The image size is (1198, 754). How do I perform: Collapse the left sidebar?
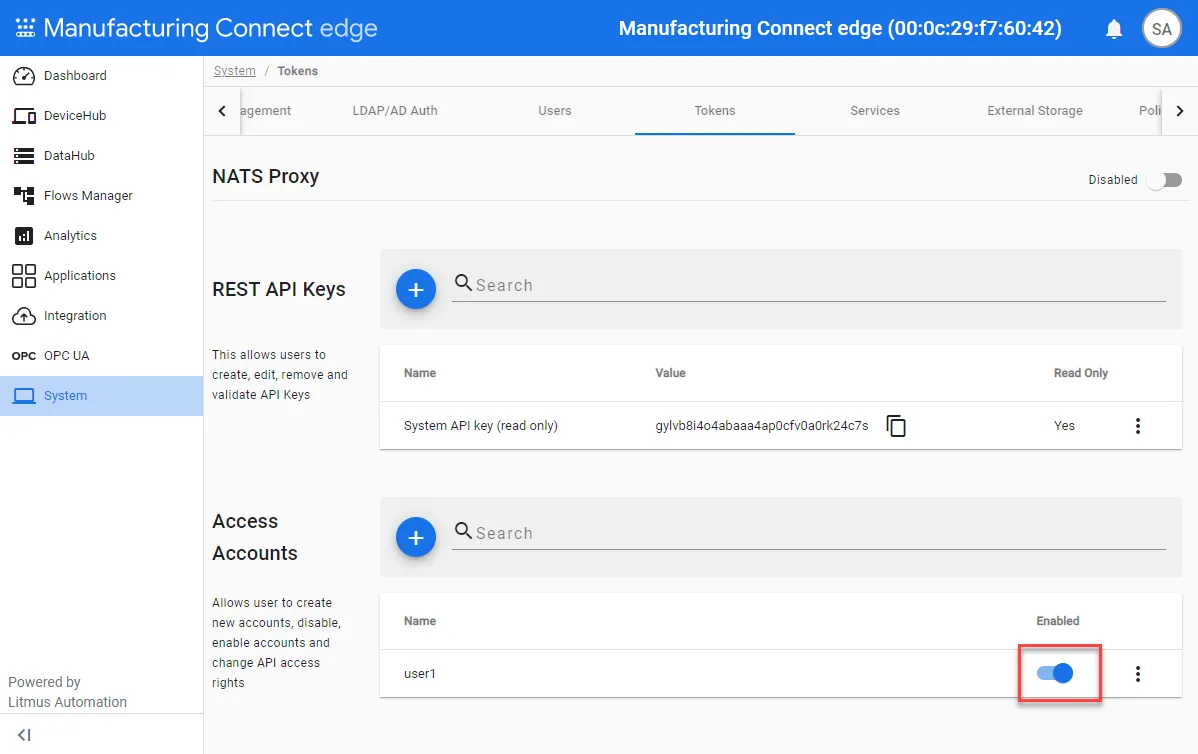click(24, 735)
